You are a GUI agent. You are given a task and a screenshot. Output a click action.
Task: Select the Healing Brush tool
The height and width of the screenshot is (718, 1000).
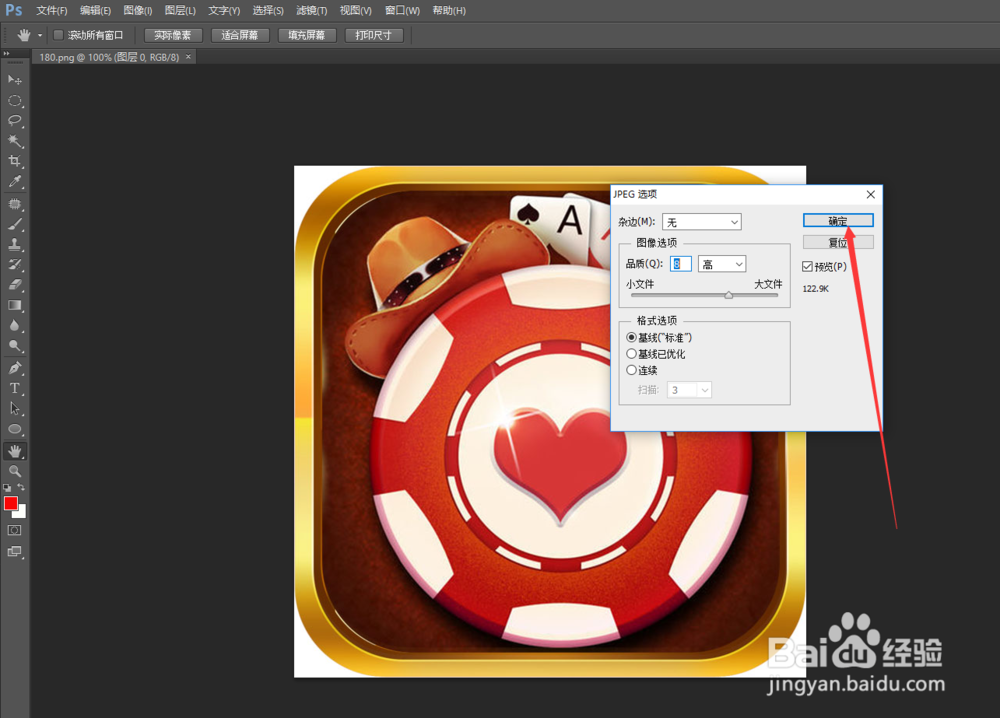pos(15,204)
